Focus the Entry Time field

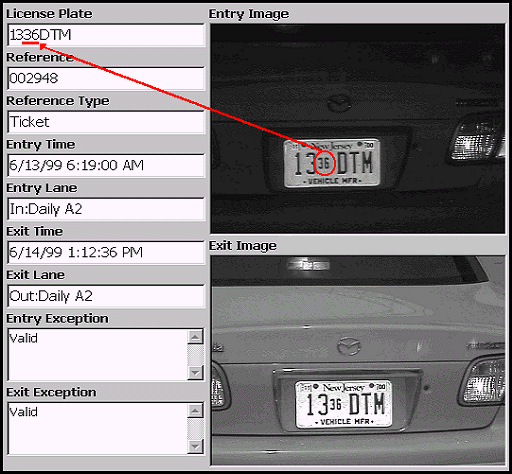(106, 165)
